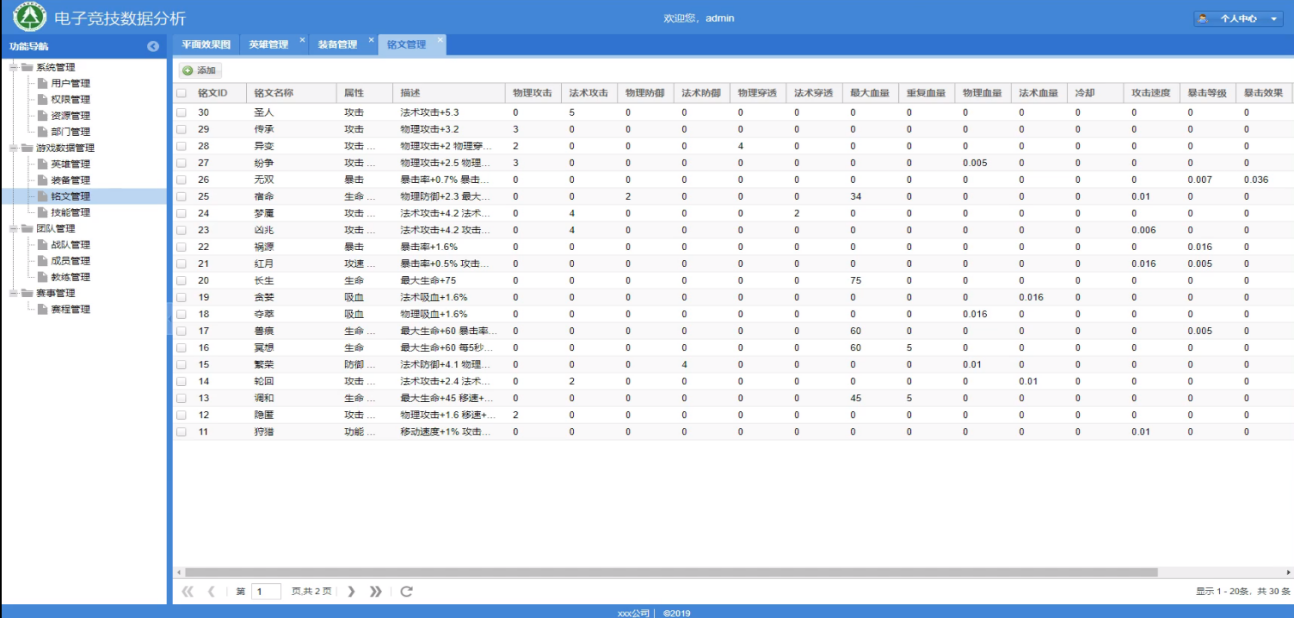Click the scrollbar left arrow below table
This screenshot has height=618, width=1294.
coord(178,573)
